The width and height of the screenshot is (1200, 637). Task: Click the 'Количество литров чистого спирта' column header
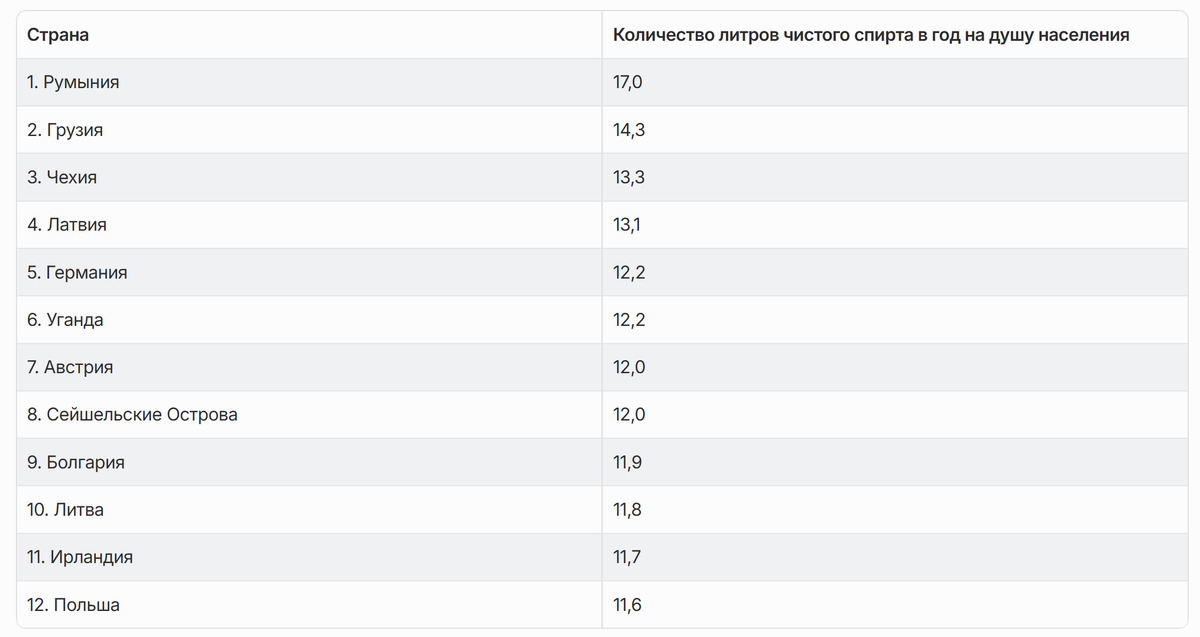coord(894,35)
